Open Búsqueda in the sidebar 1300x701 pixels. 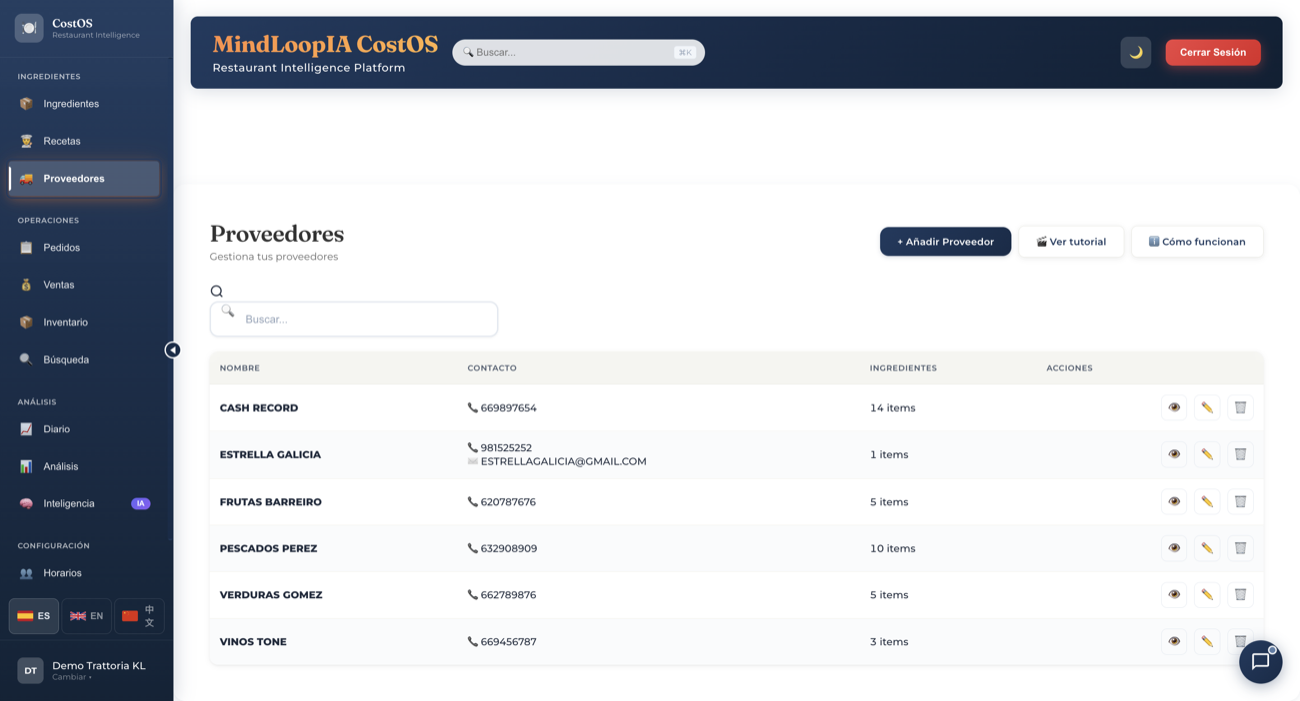pyautogui.click(x=84, y=359)
